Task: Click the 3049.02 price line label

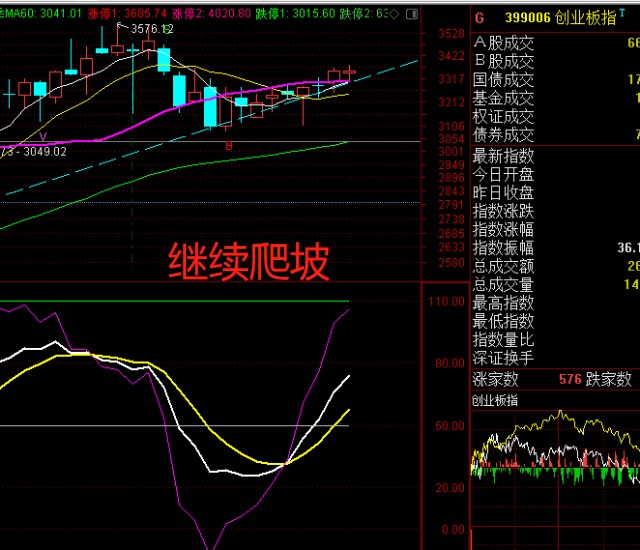Action: tap(40, 151)
